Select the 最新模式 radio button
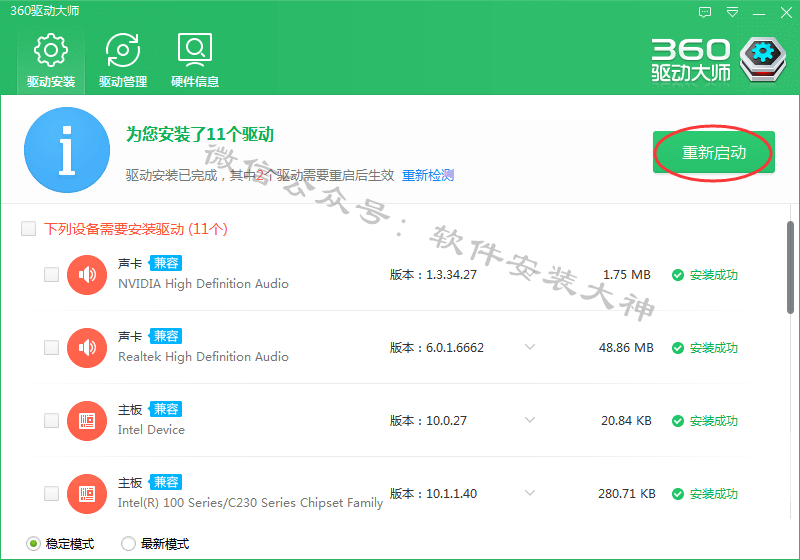This screenshot has width=800, height=560. tap(128, 544)
